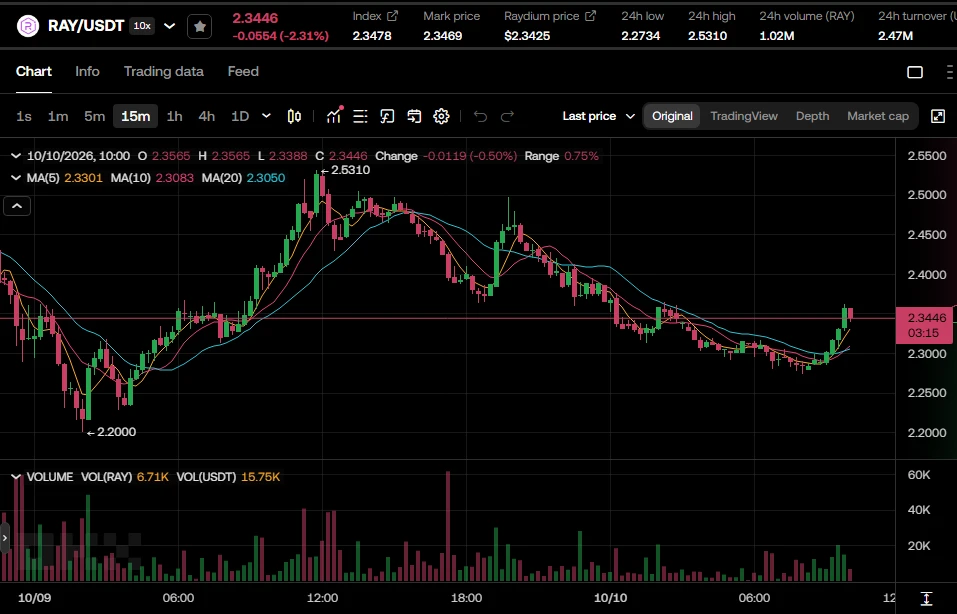Select the Original chart view
This screenshot has width=957, height=614.
[672, 116]
